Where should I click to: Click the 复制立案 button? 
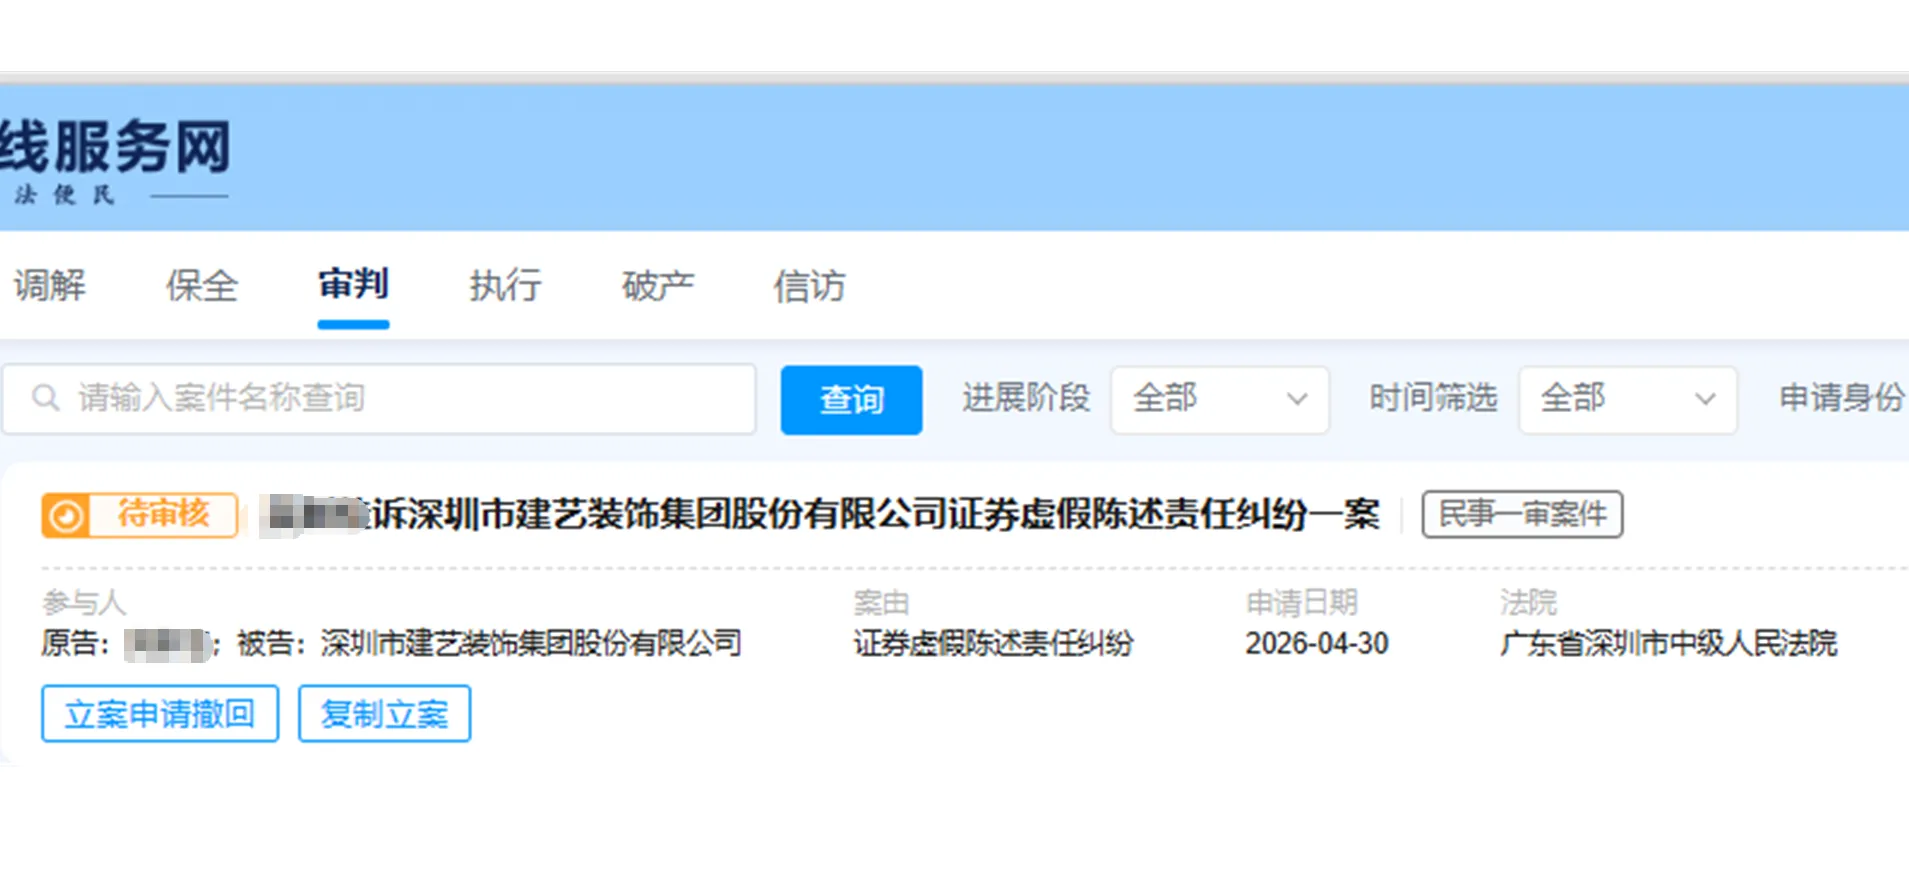[x=384, y=714]
